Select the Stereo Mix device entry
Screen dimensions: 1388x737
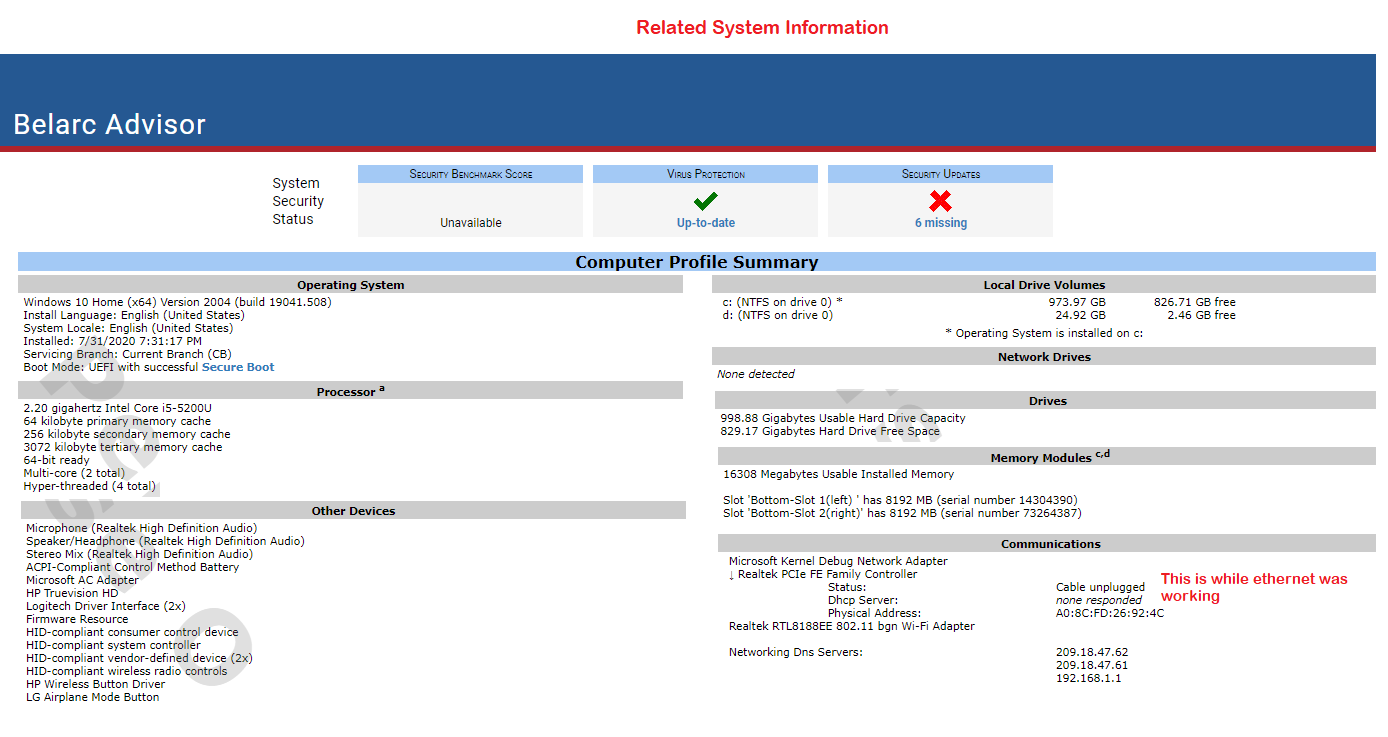click(x=139, y=554)
